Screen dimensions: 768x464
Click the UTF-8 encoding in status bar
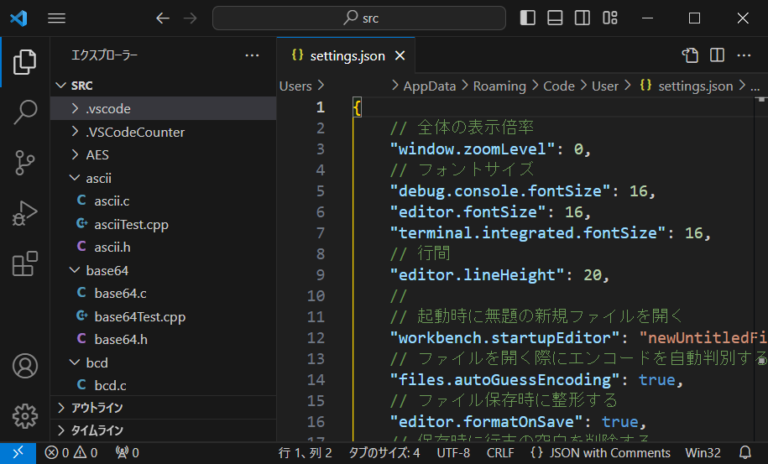coord(453,453)
